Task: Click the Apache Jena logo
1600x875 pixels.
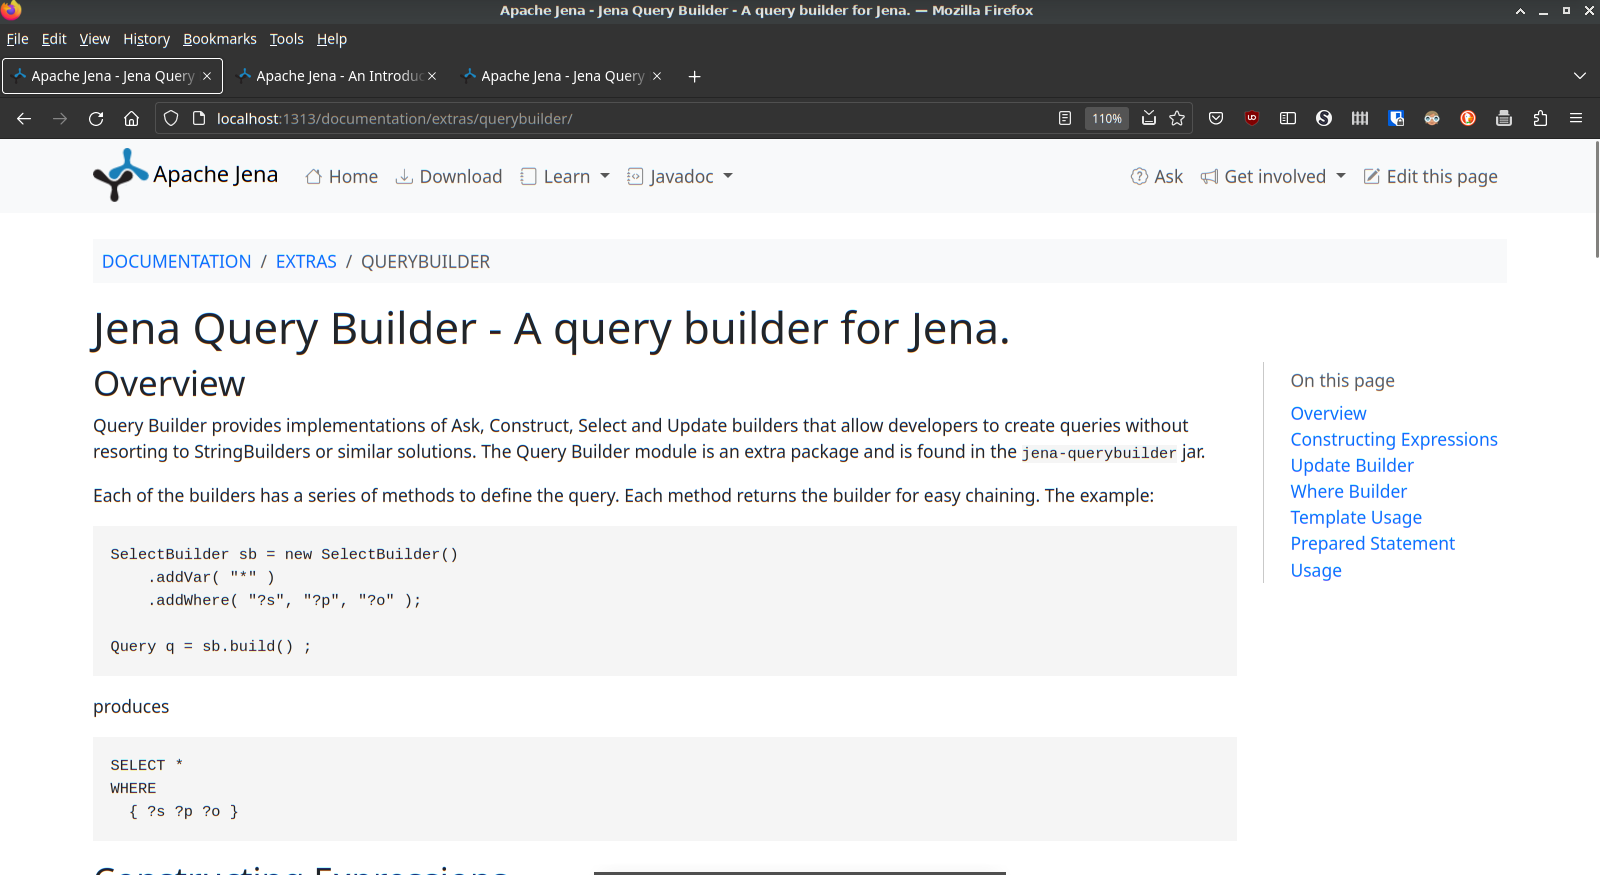Action: click(x=186, y=175)
